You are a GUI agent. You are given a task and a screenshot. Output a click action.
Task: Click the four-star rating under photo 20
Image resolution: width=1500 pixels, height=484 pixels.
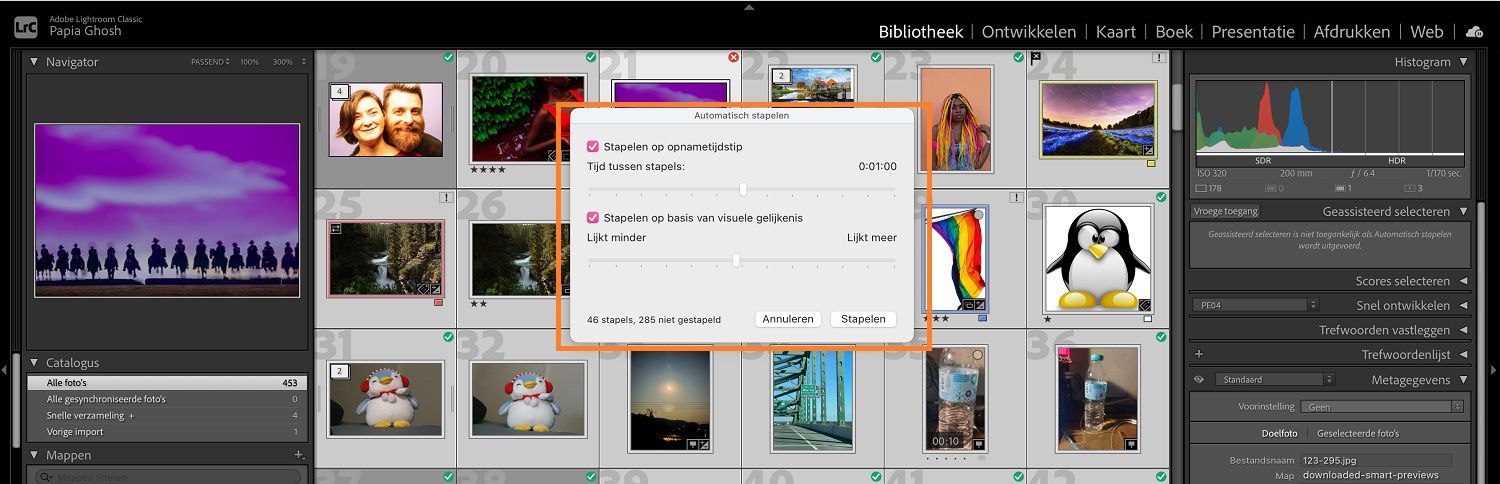click(488, 170)
